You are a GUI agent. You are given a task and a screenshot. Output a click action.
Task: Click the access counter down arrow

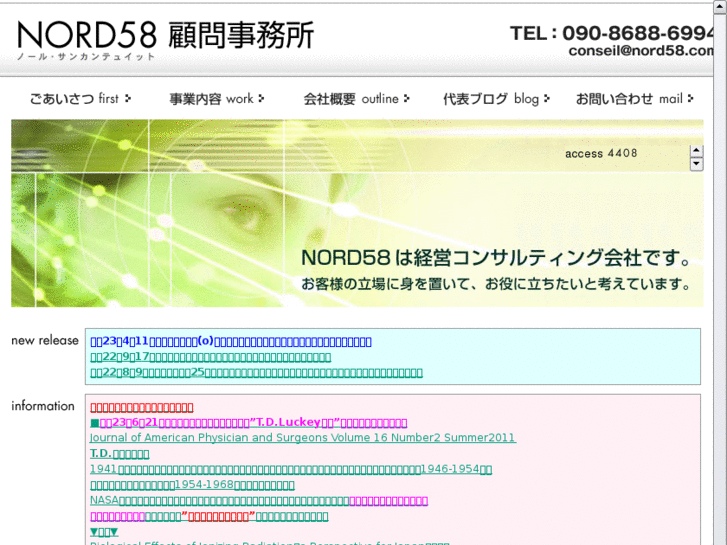point(696,164)
